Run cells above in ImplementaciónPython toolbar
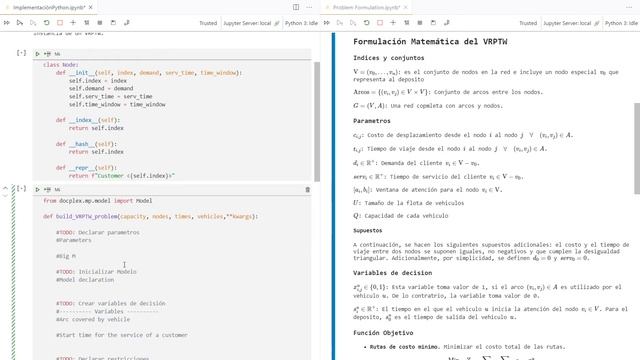The height and width of the screenshot is (360, 640). 20,23
